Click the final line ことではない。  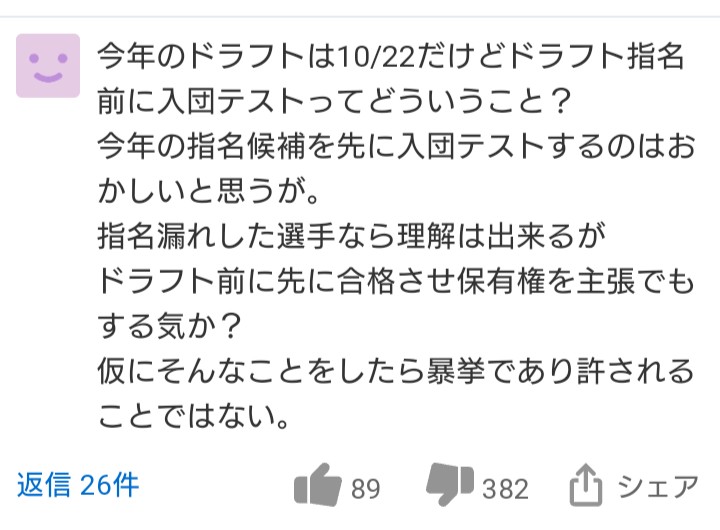(194, 418)
